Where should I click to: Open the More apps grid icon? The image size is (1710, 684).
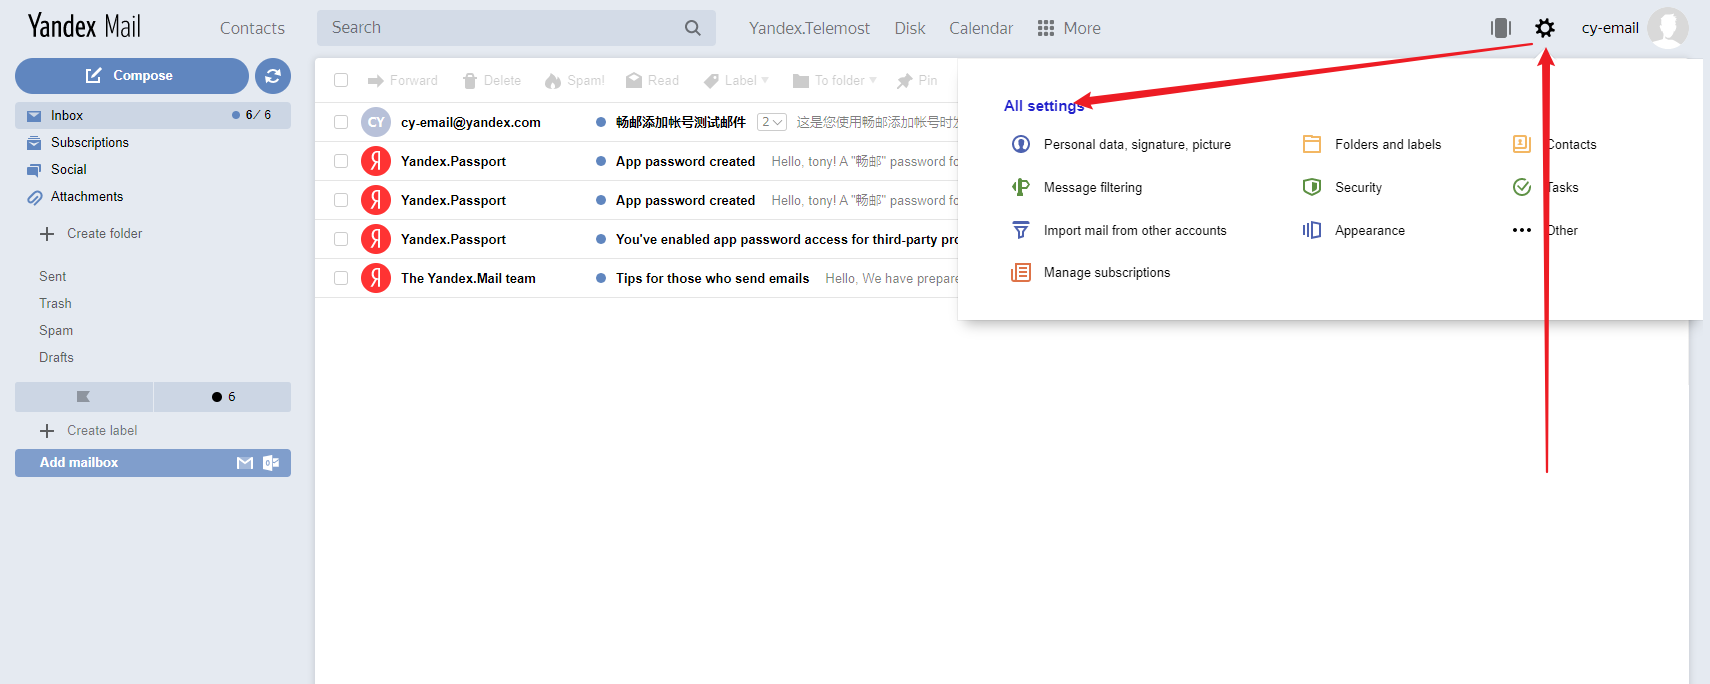[x=1046, y=28]
